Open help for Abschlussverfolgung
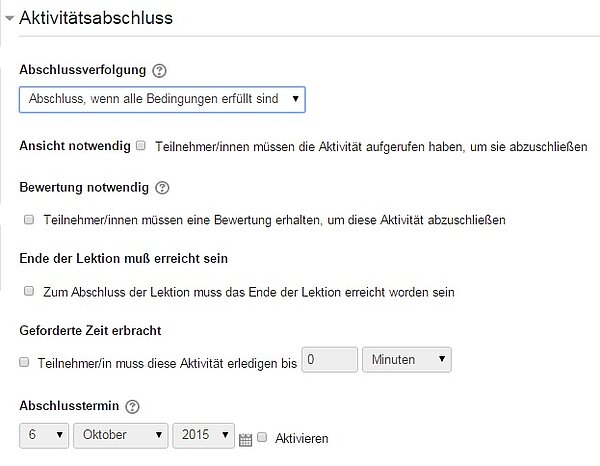 click(x=160, y=71)
